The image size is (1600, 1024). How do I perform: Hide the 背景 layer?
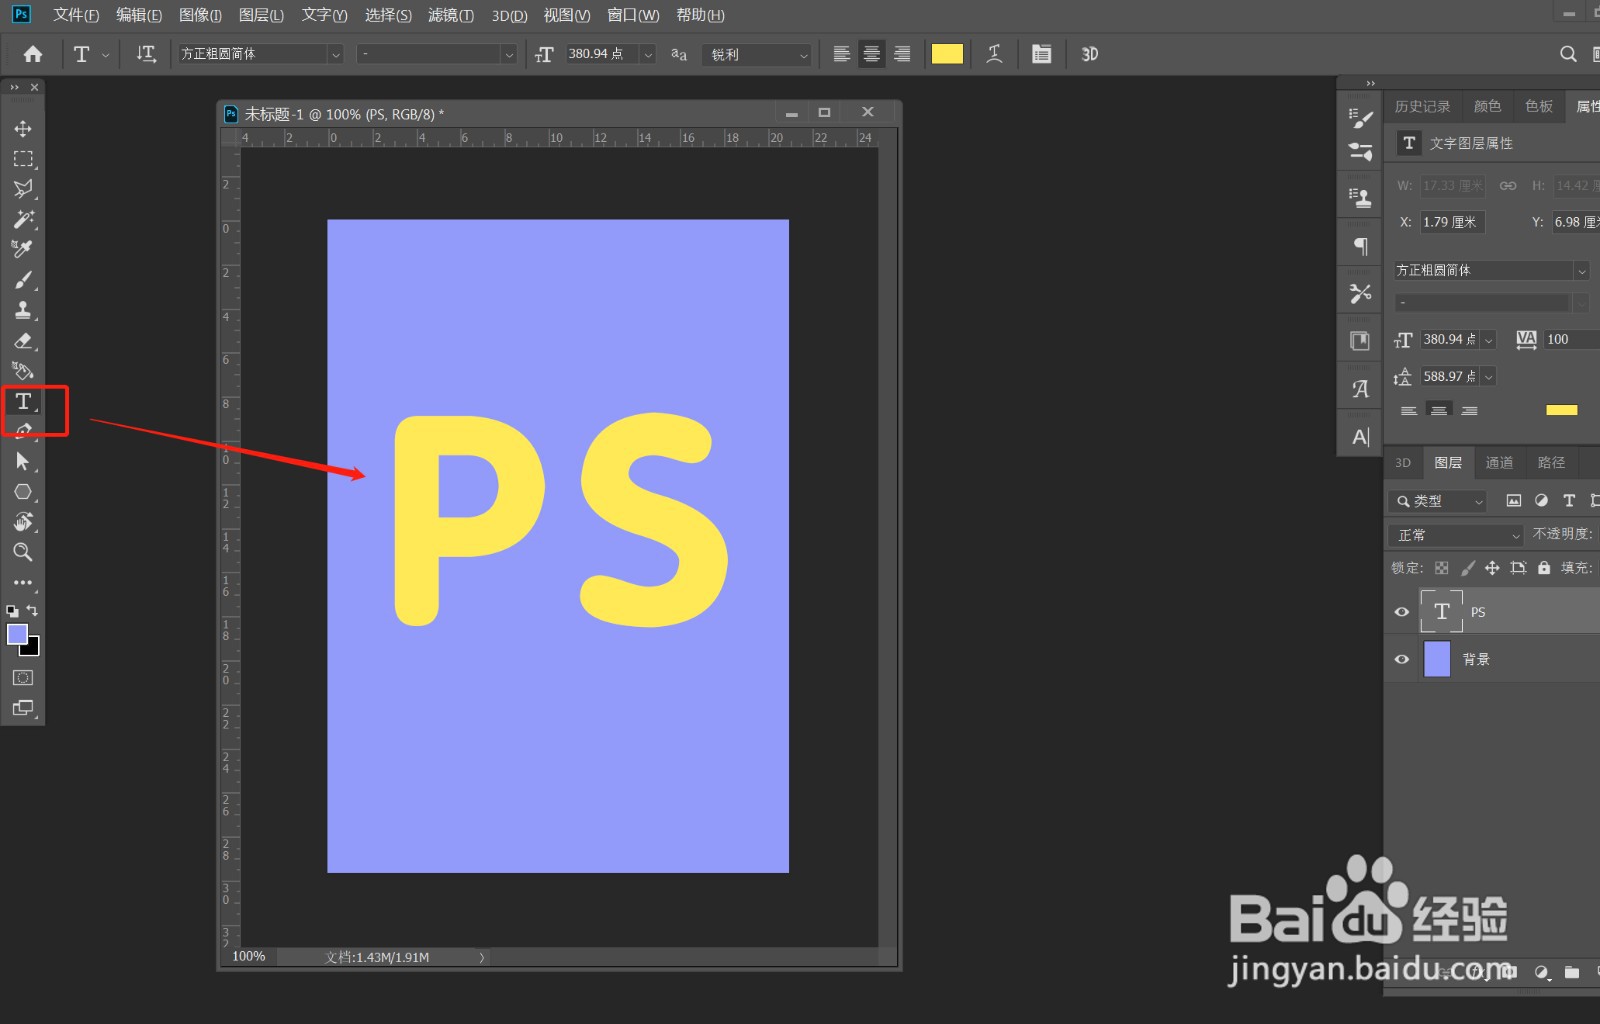coord(1401,659)
